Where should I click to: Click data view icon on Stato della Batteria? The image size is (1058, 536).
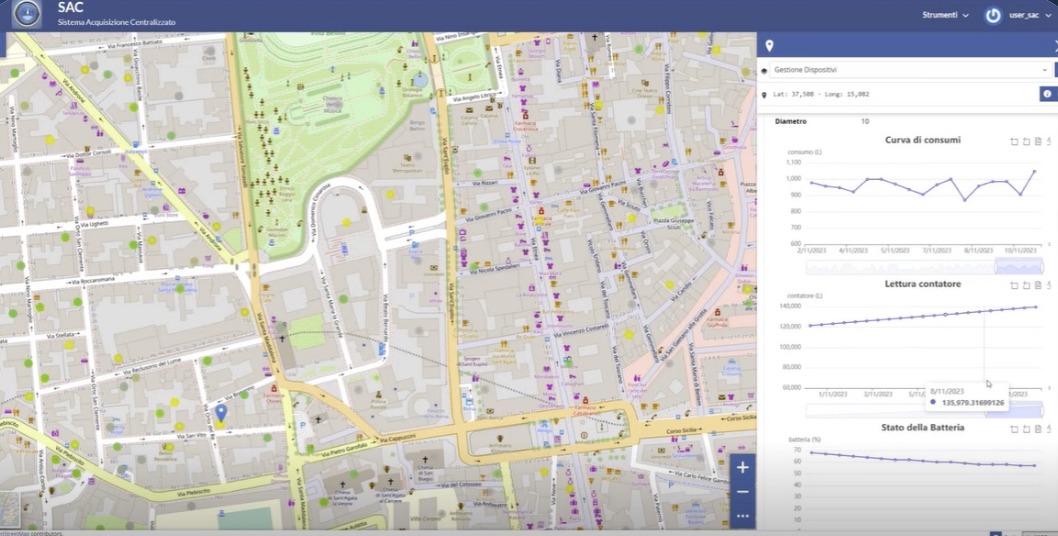[1037, 429]
